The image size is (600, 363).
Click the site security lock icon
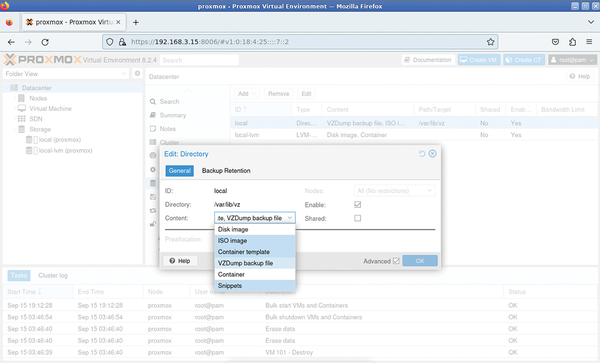[x=122, y=42]
